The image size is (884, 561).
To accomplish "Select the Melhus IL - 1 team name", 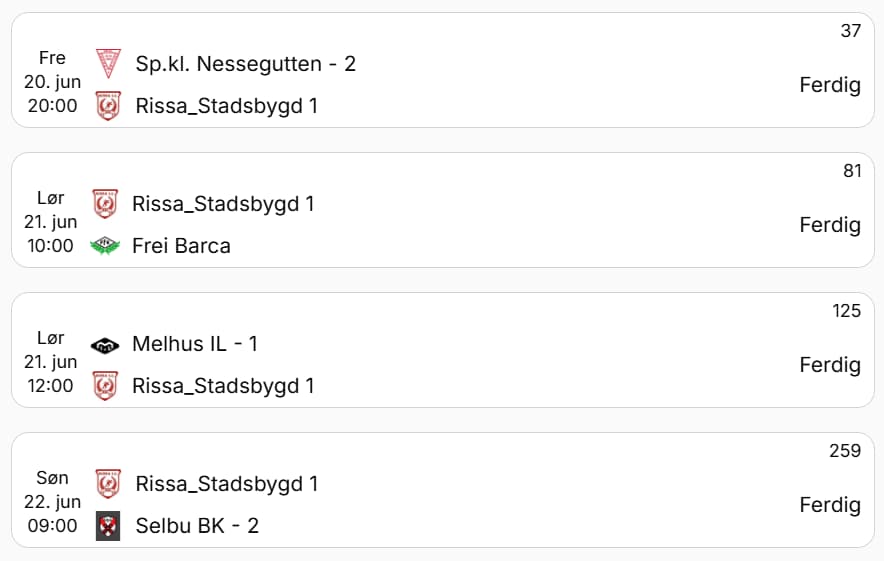I will pos(195,344).
